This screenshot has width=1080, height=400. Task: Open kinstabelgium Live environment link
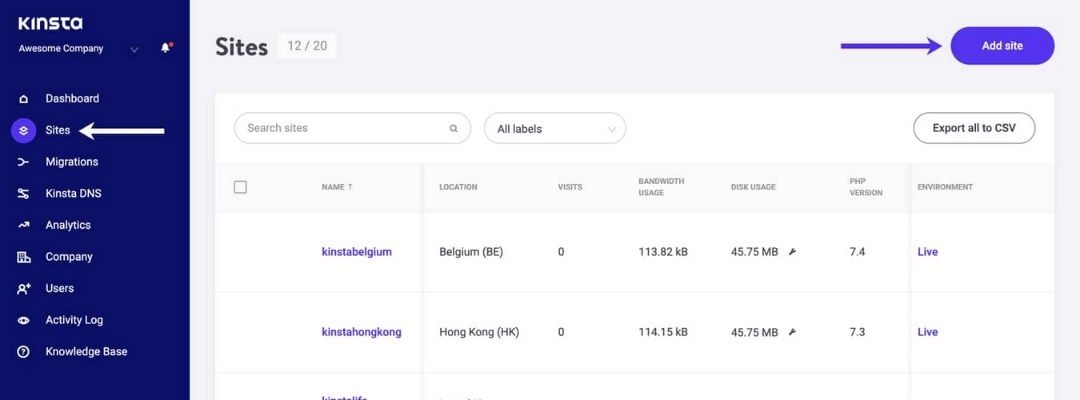[928, 252]
